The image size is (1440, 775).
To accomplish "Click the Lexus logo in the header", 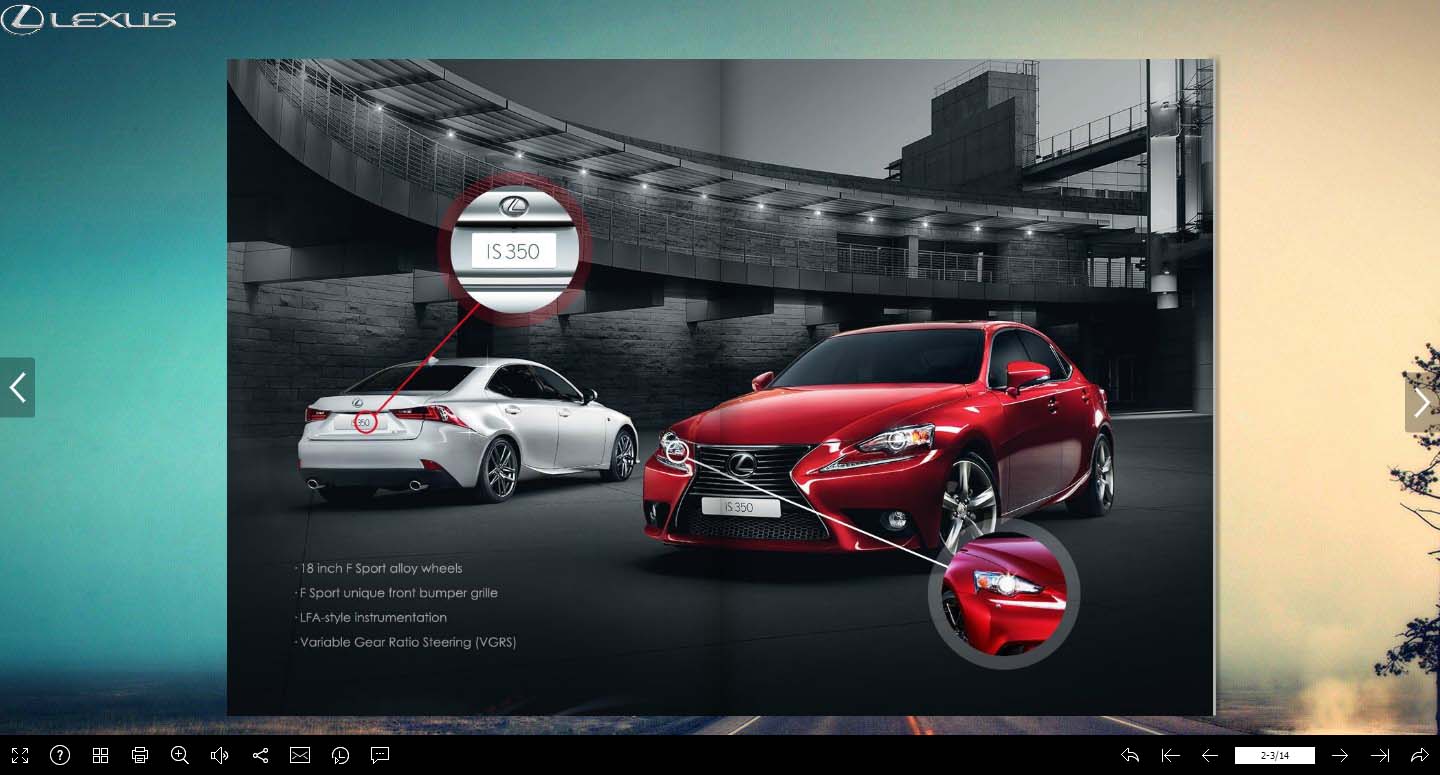I will pos(88,18).
